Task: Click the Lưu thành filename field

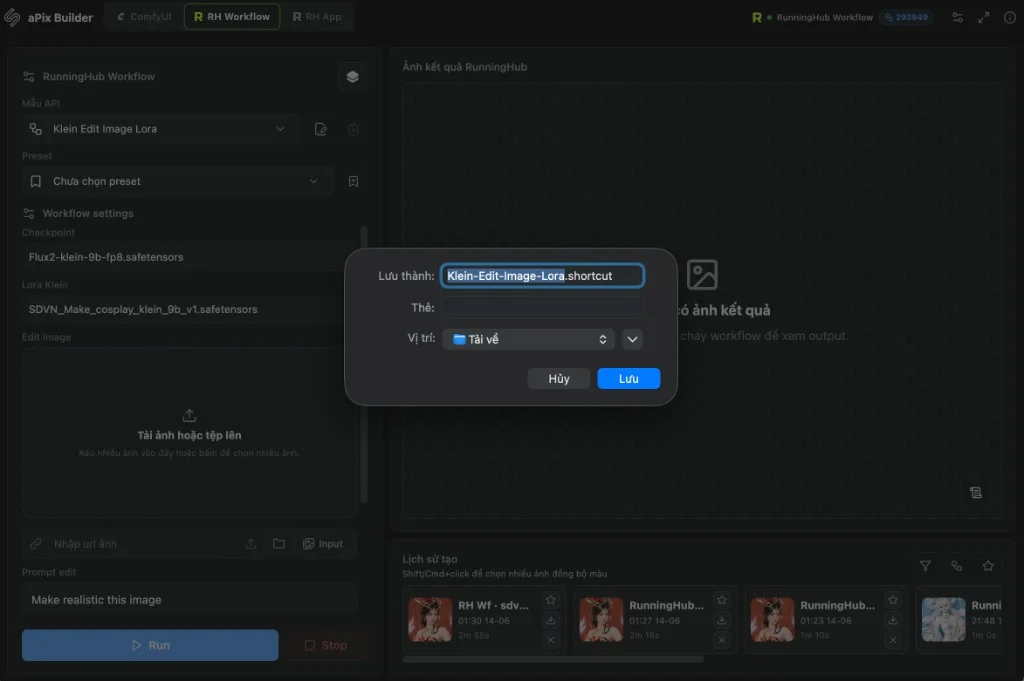Action: click(542, 276)
